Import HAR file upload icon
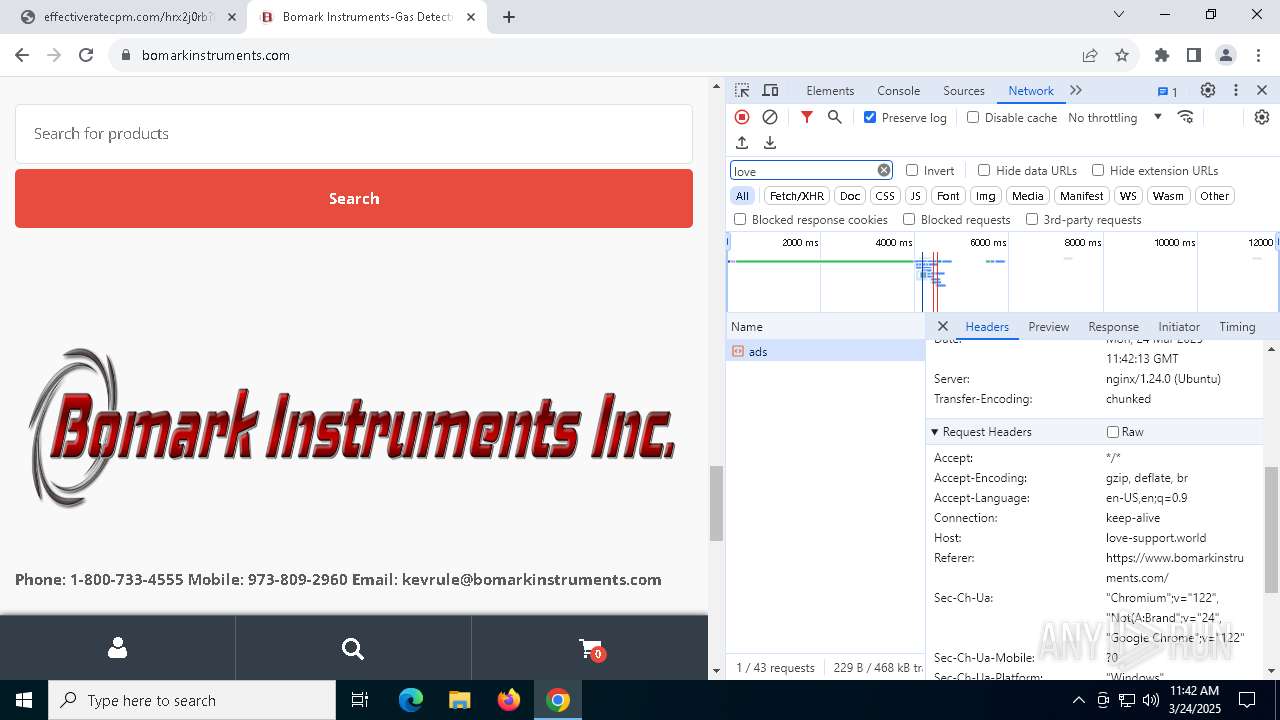 [x=742, y=143]
